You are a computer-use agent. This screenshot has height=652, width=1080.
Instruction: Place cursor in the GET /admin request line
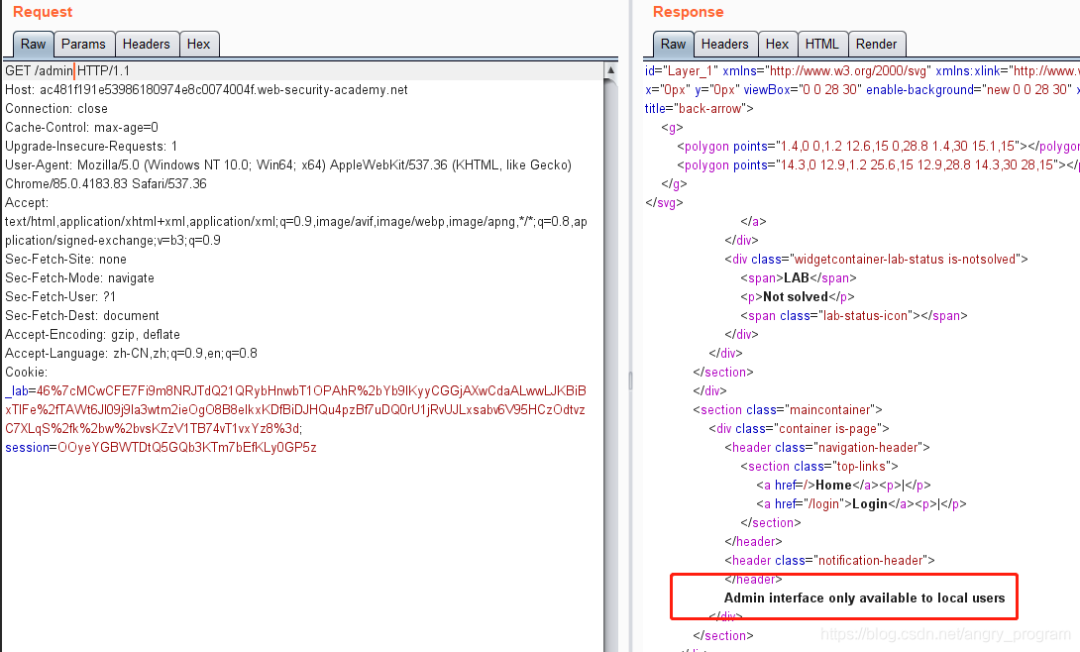tap(68, 71)
